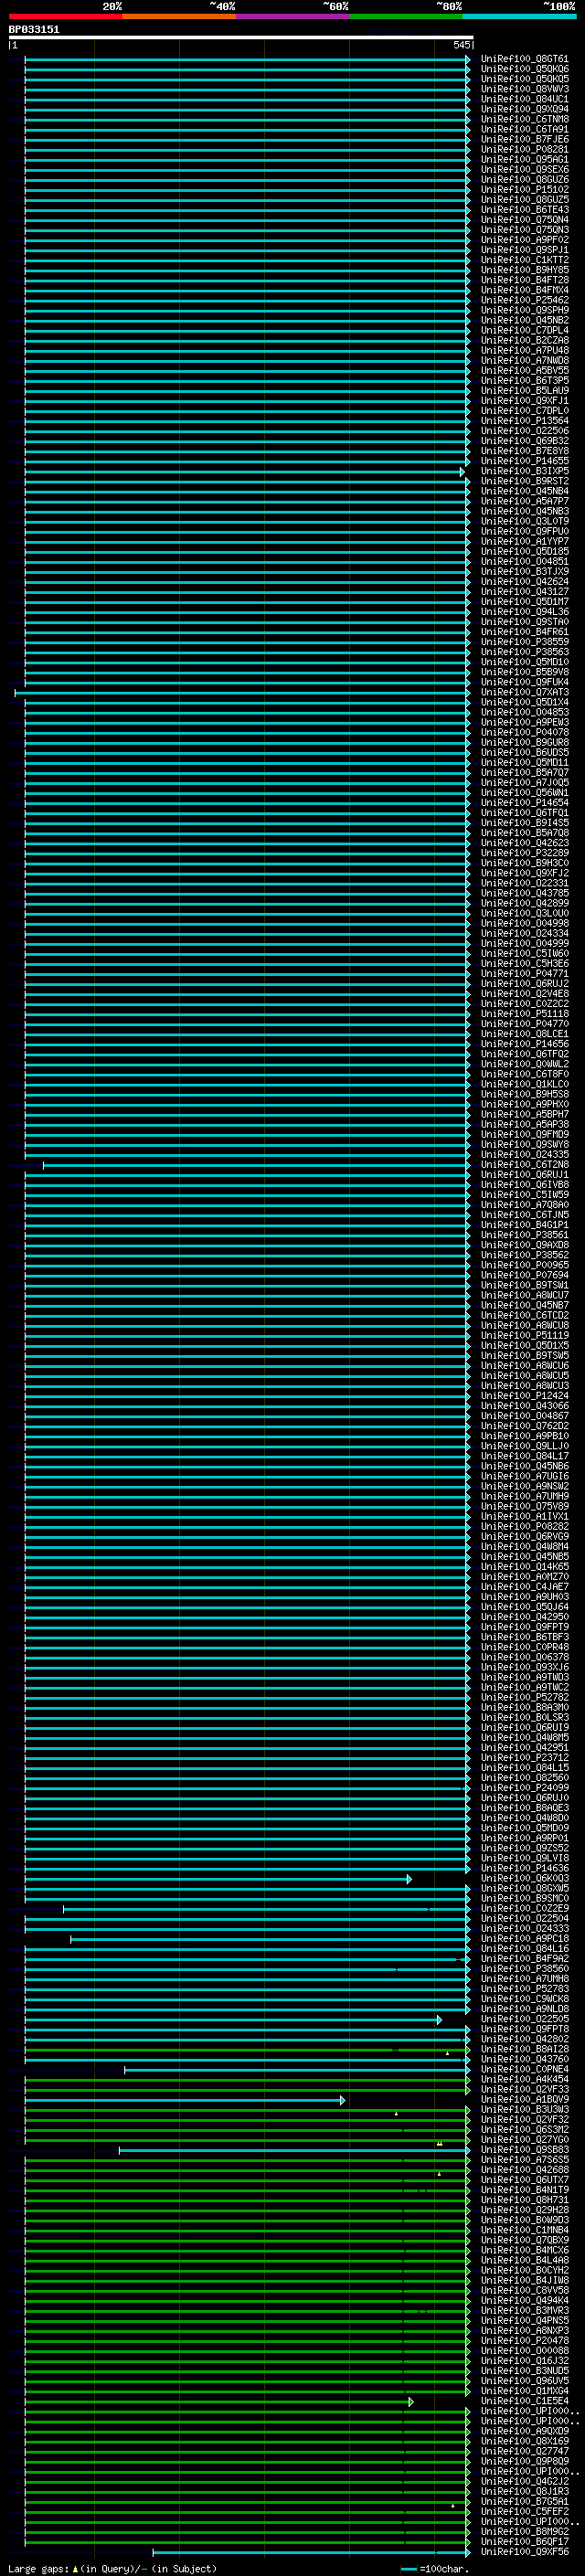Click the UniRef100_C6T2N8 label

(525, 1165)
